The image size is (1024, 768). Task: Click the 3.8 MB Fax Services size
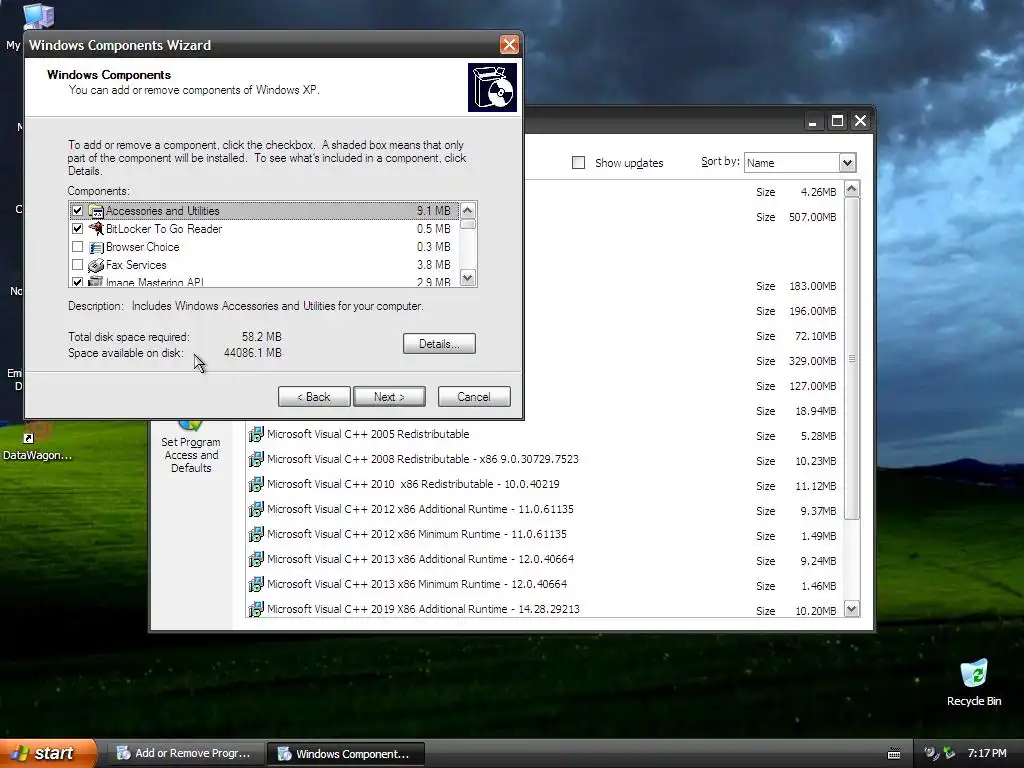click(x=434, y=265)
